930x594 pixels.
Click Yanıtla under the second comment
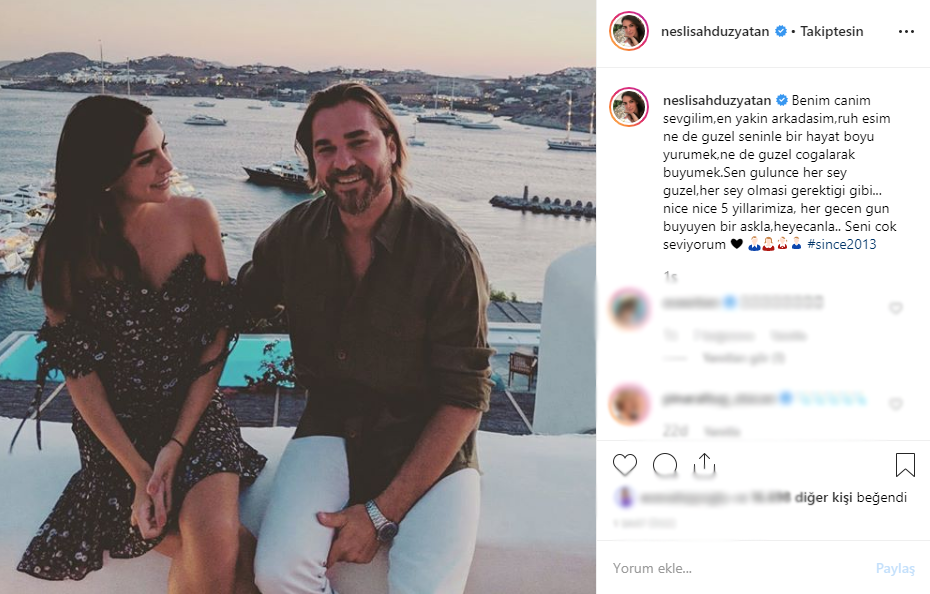pyautogui.click(x=722, y=432)
